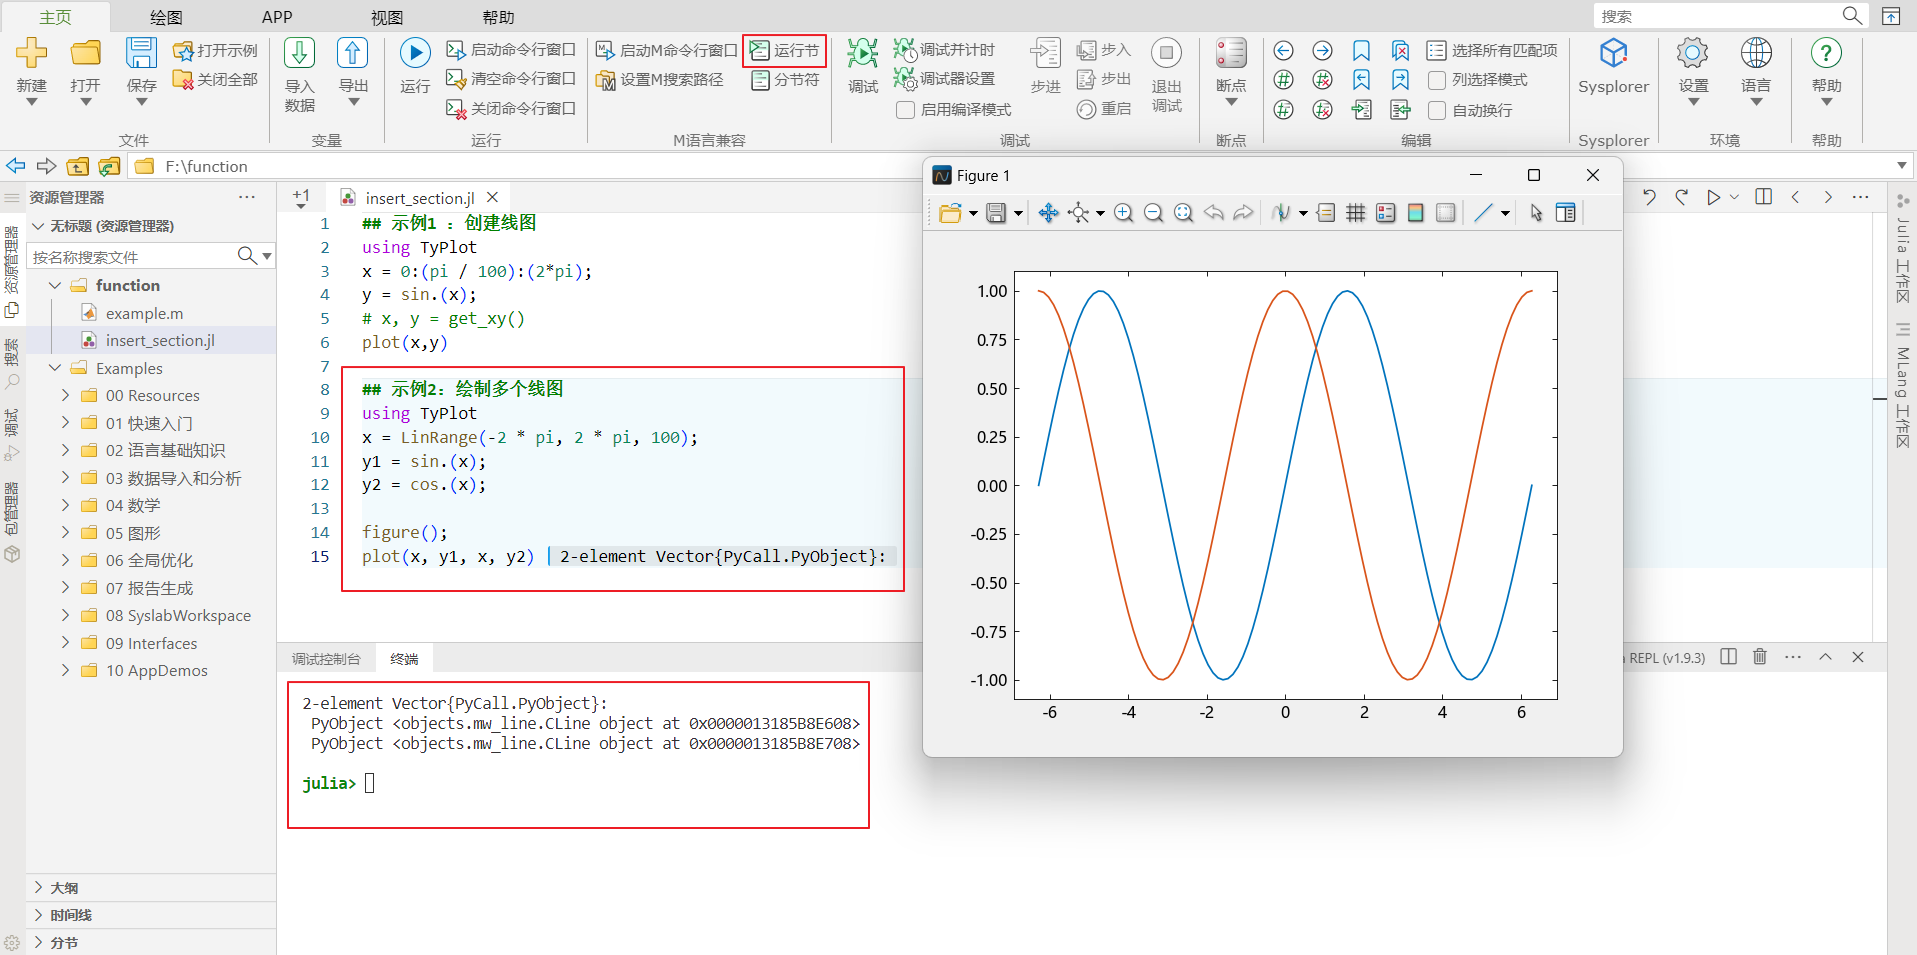Viewport: 1917px width, 955px height.
Task: Enable the 启用编译模式 checkbox
Action: click(906, 110)
